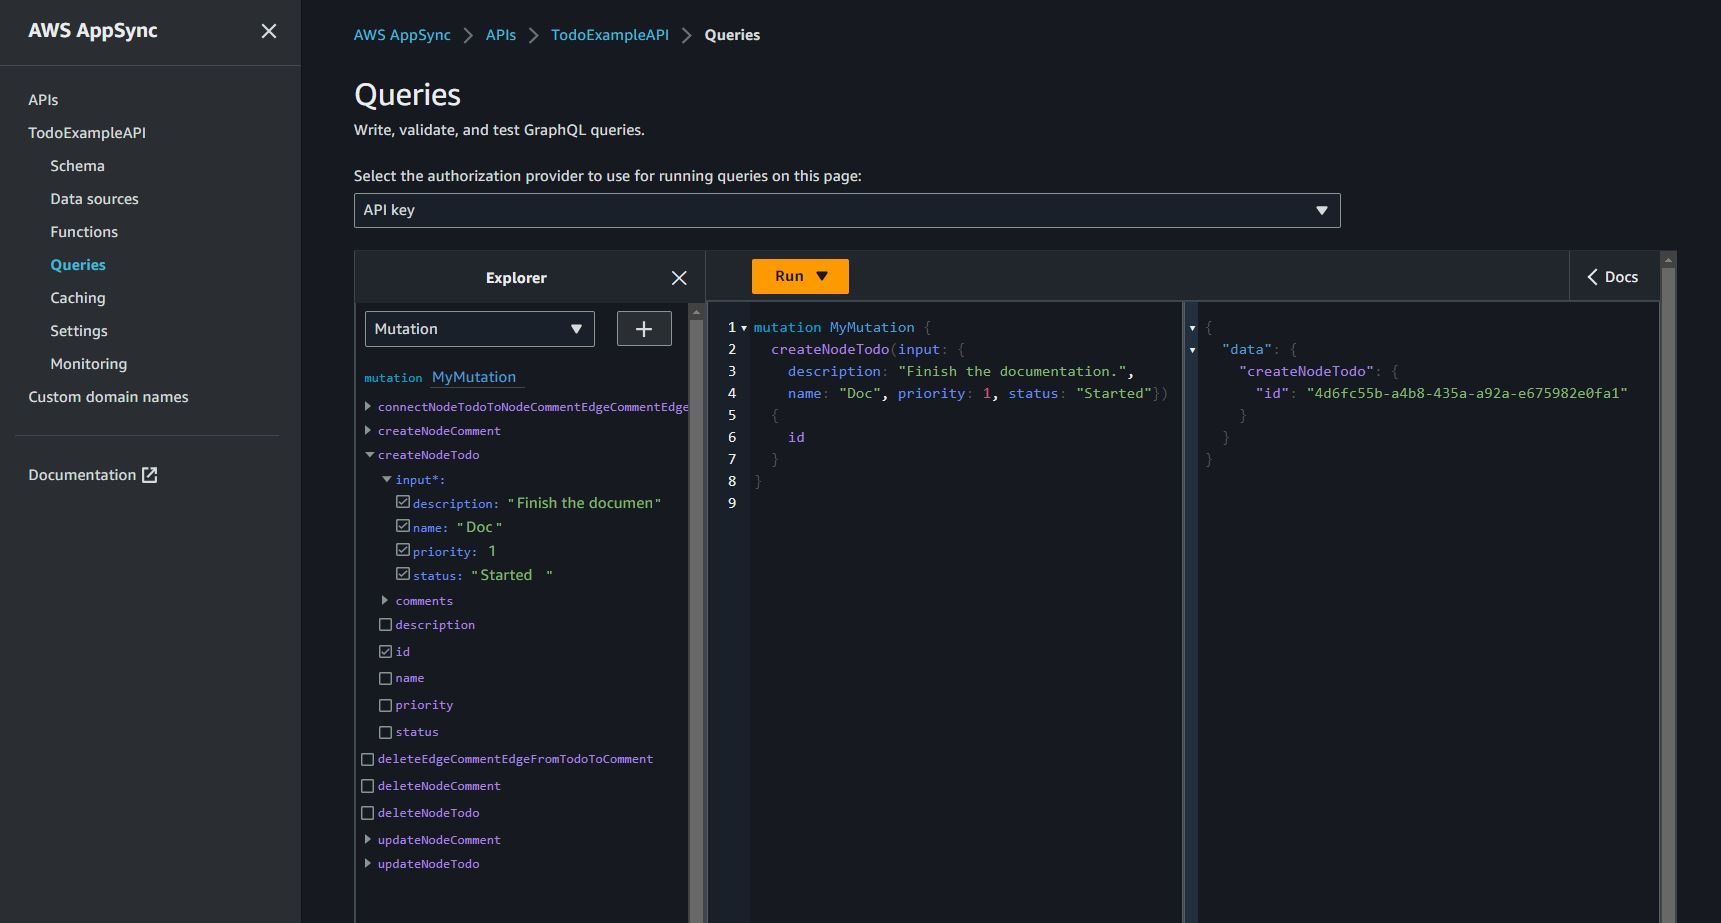
Task: Close the AWS AppSync sidebar panel
Action: 269,31
